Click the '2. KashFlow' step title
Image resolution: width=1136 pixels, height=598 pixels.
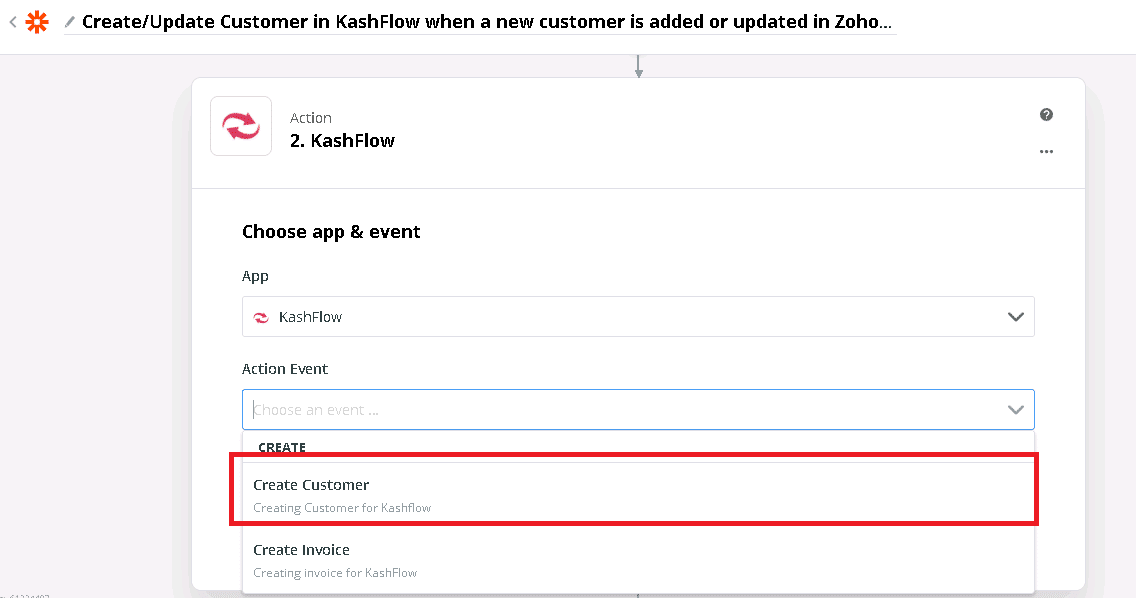(x=342, y=141)
